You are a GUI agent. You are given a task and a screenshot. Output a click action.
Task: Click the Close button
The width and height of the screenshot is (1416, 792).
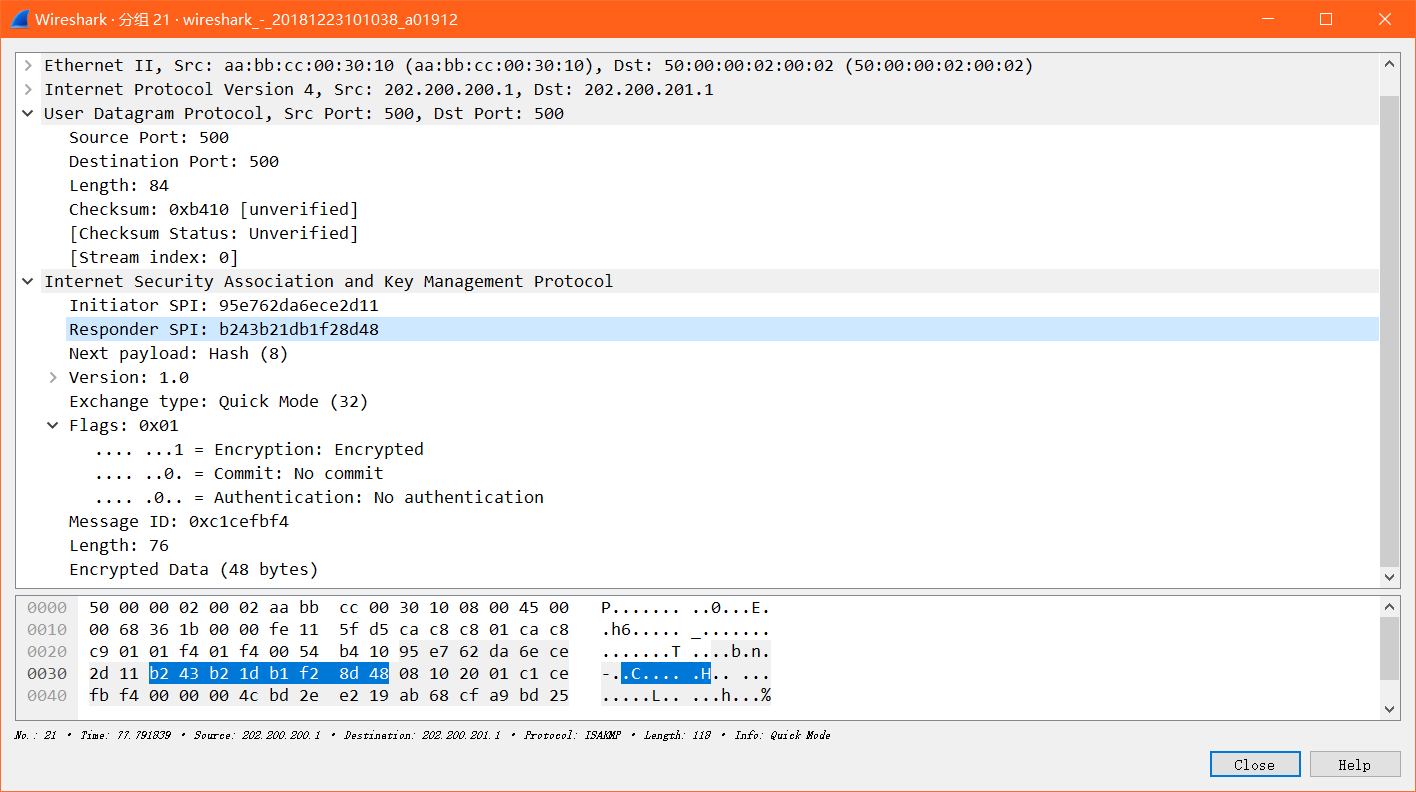(x=1254, y=764)
